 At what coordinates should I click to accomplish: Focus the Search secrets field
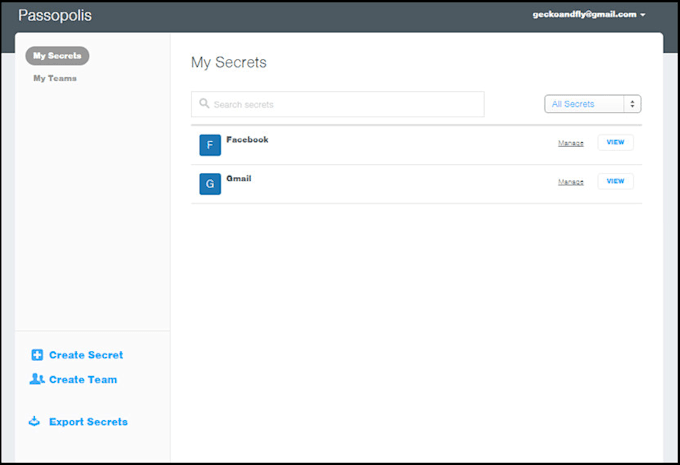[x=345, y=104]
